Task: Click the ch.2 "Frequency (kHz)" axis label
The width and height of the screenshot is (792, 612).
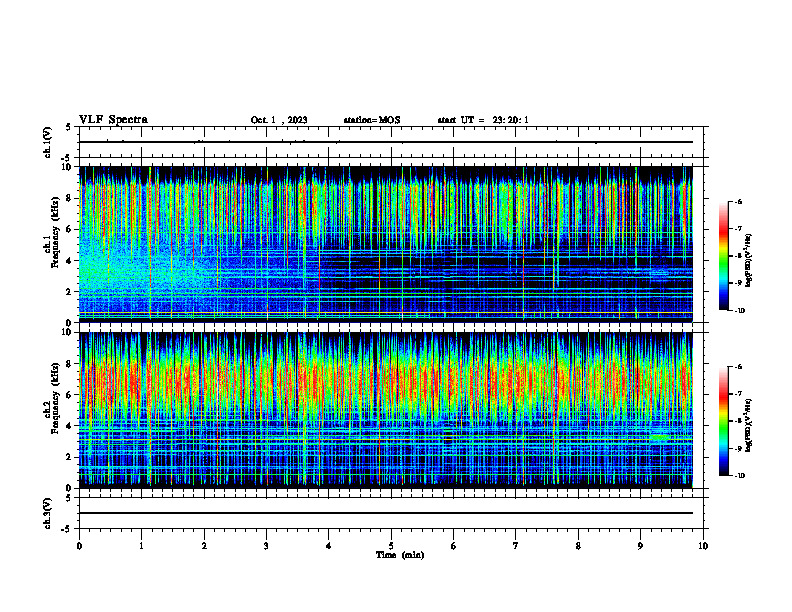Action: [55, 398]
